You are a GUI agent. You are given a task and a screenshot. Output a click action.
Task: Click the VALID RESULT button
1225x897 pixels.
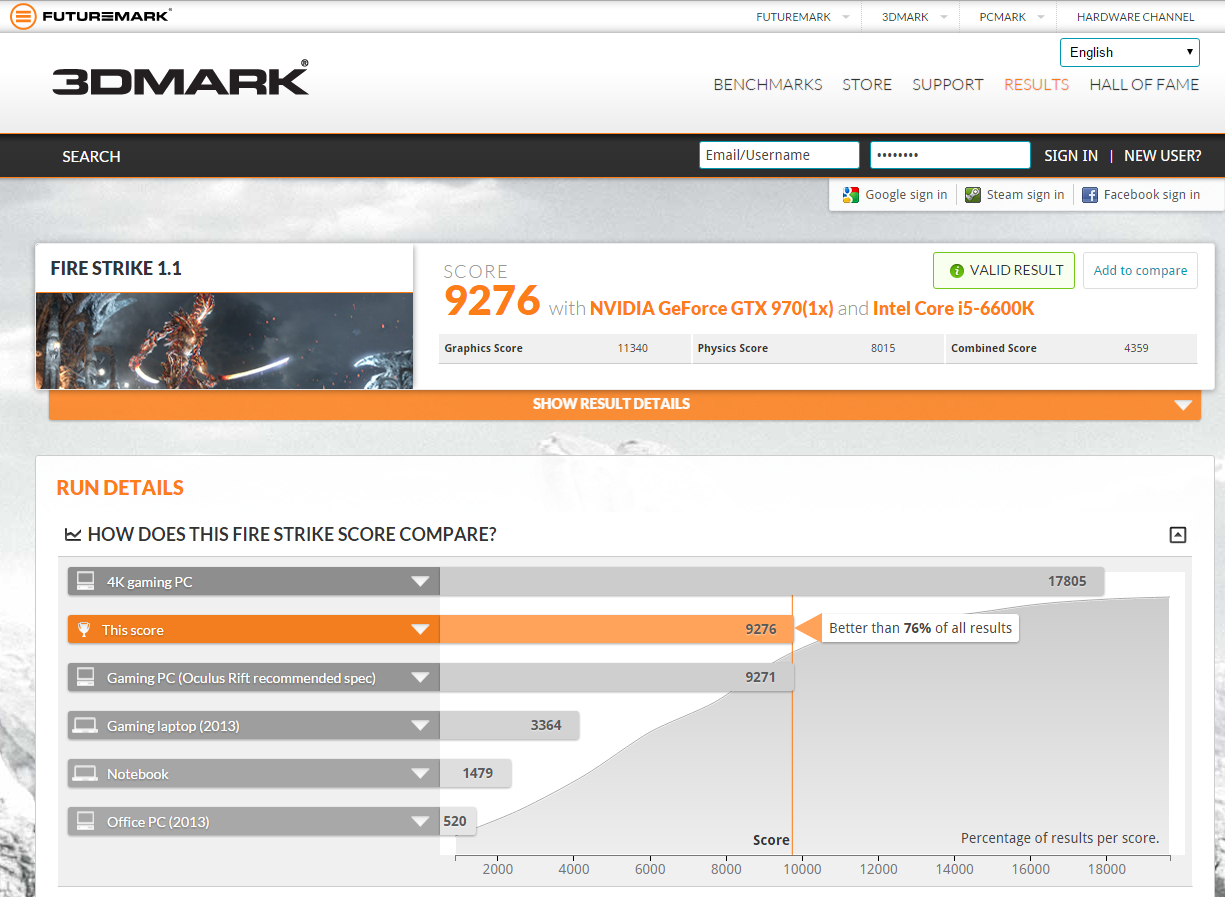point(1004,270)
